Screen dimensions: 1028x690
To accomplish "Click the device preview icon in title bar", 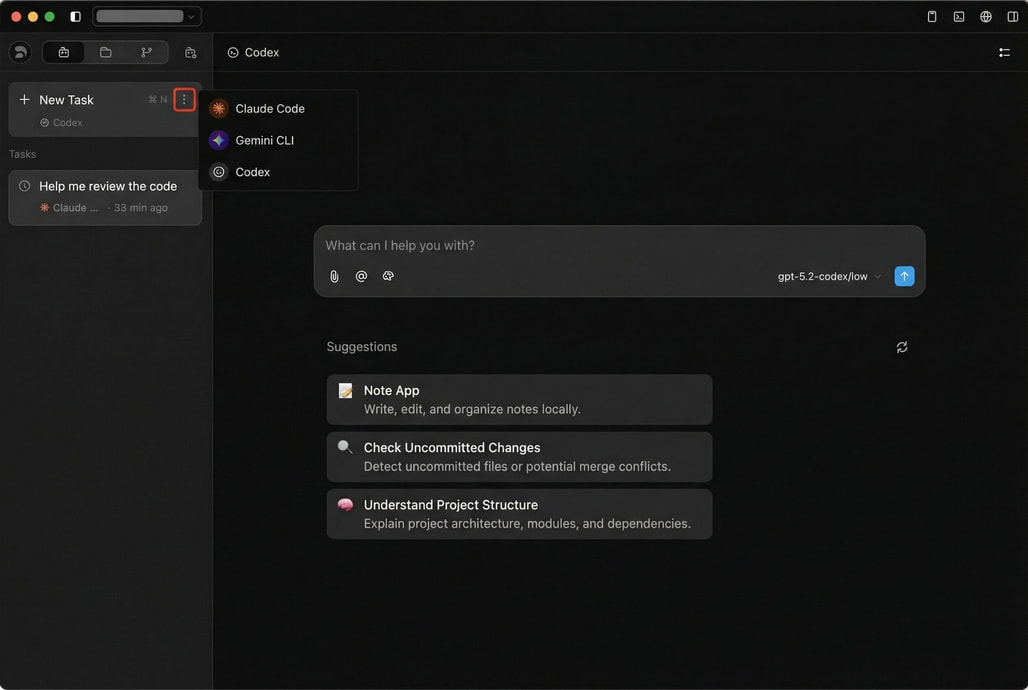I will (x=932, y=17).
